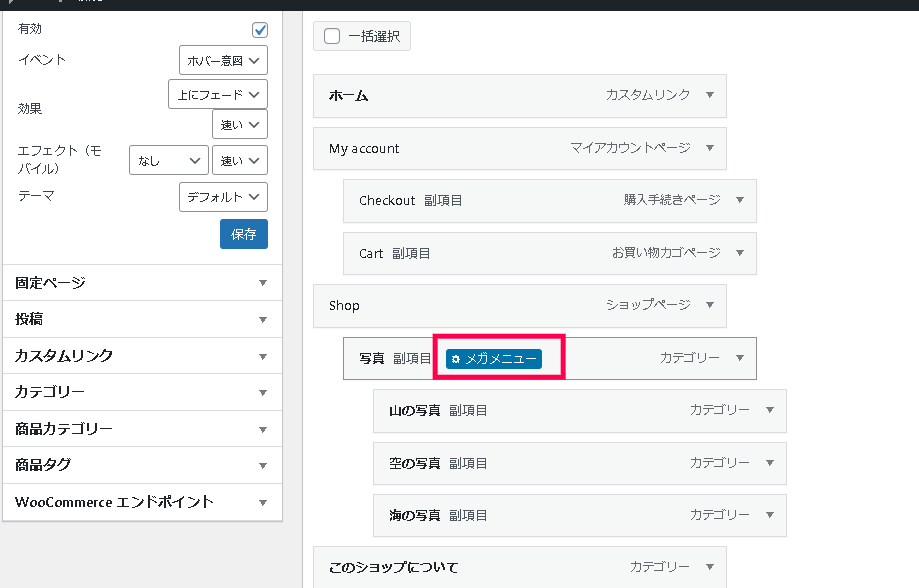Screen dimensions: 919x588
Task: Open the 上にフェード effect dropdown
Action: tap(218, 94)
